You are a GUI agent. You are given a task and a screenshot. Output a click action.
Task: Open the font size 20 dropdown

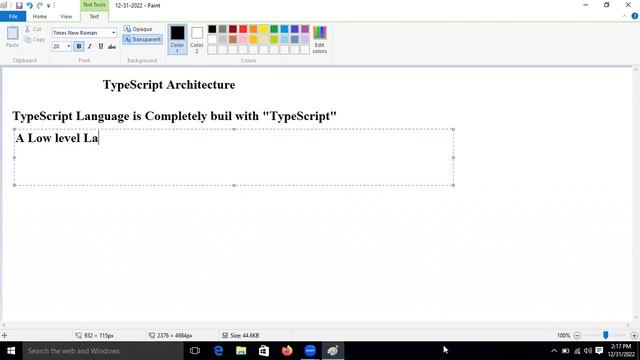tap(68, 46)
